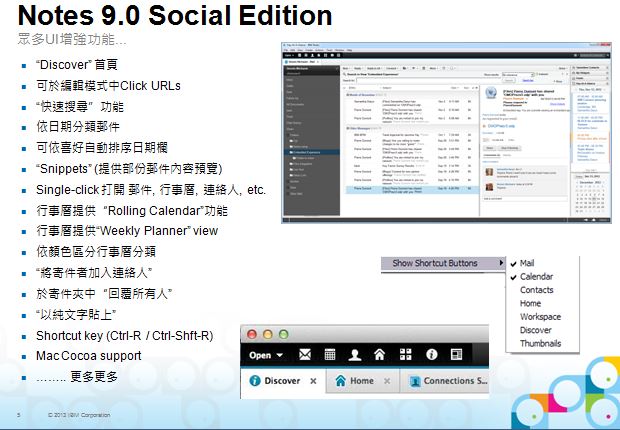The height and width of the screenshot is (430, 620).
Task: Click the "Rolling Calendar" bullet
Action: pos(132,211)
